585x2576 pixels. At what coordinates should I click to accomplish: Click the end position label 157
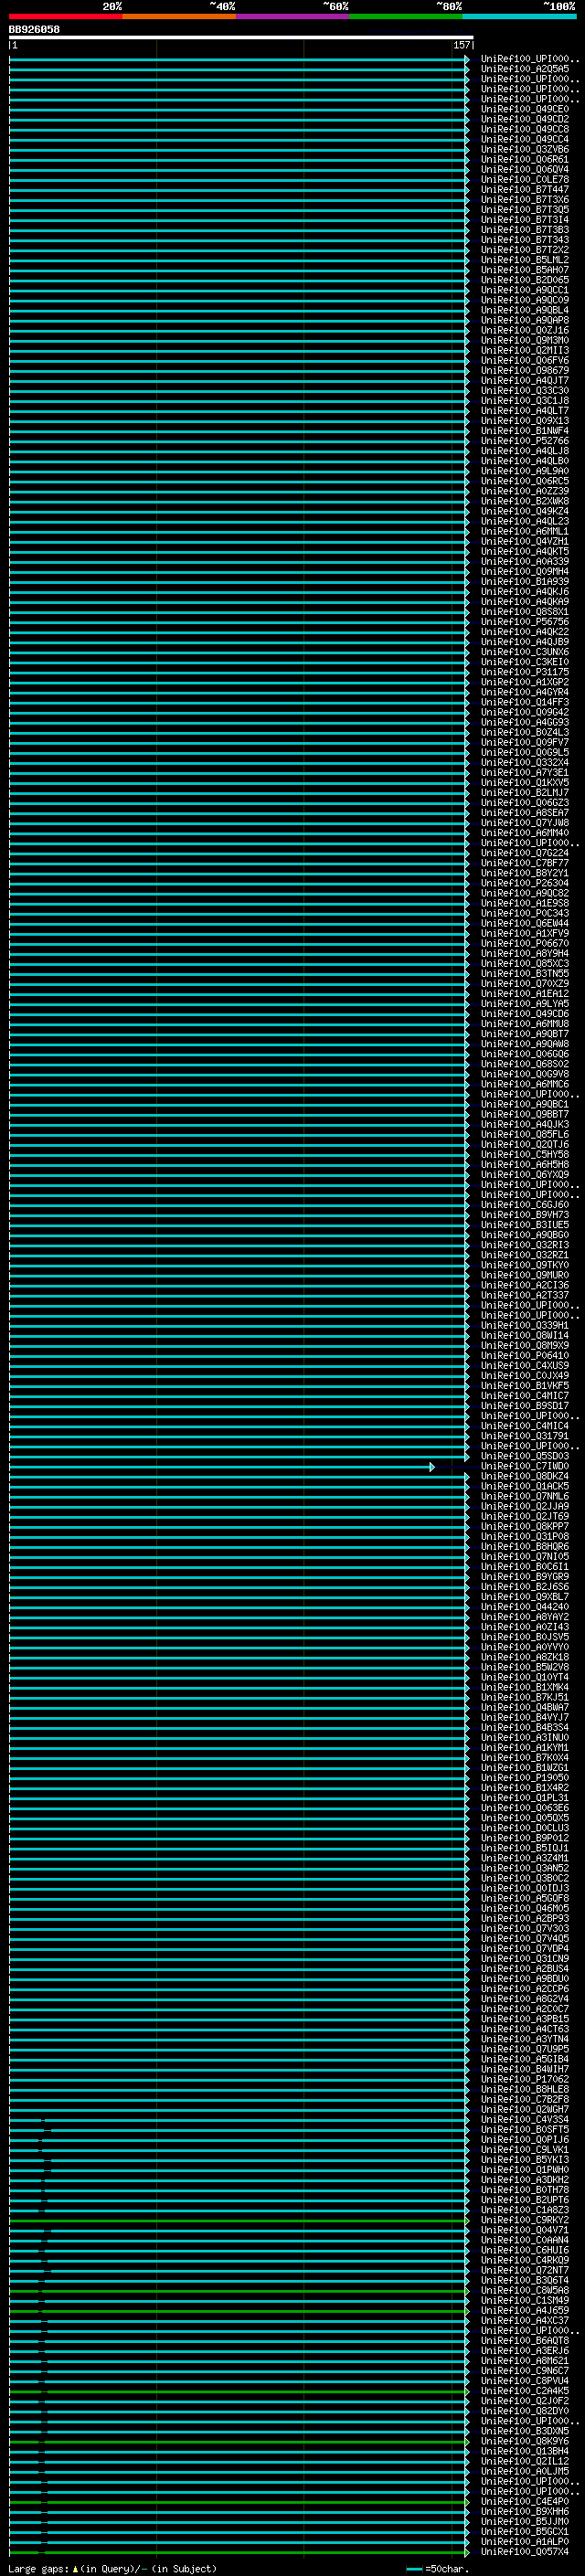pyautogui.click(x=461, y=45)
